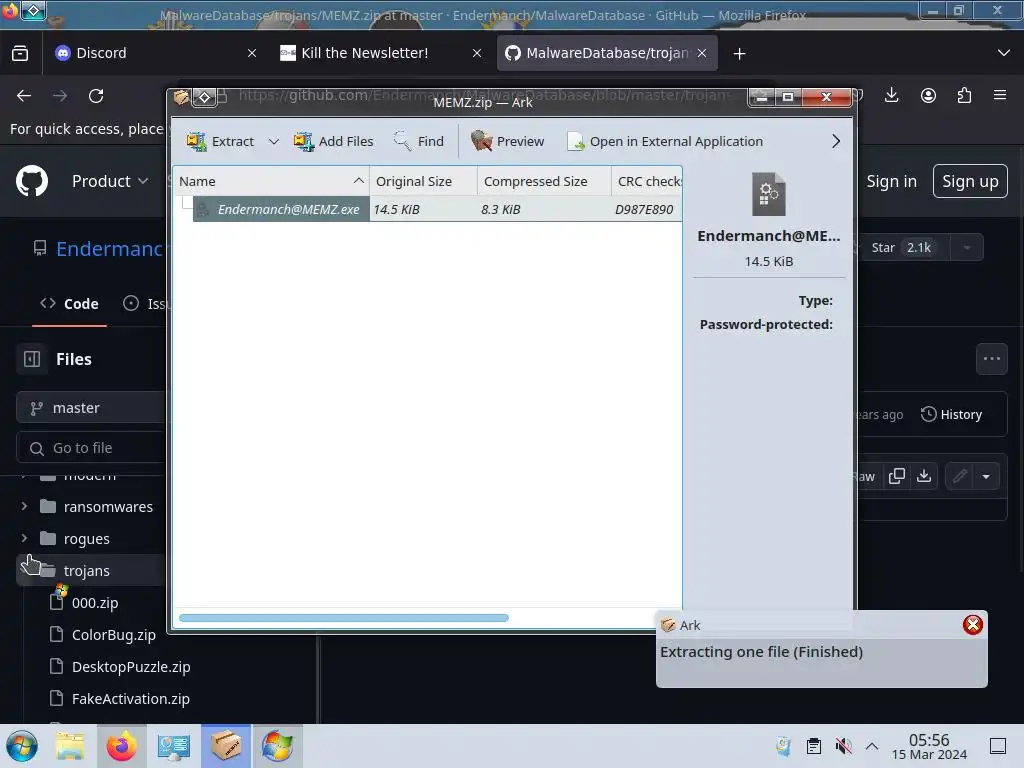Open a new Firefox tab
This screenshot has height=768, width=1024.
[739, 54]
